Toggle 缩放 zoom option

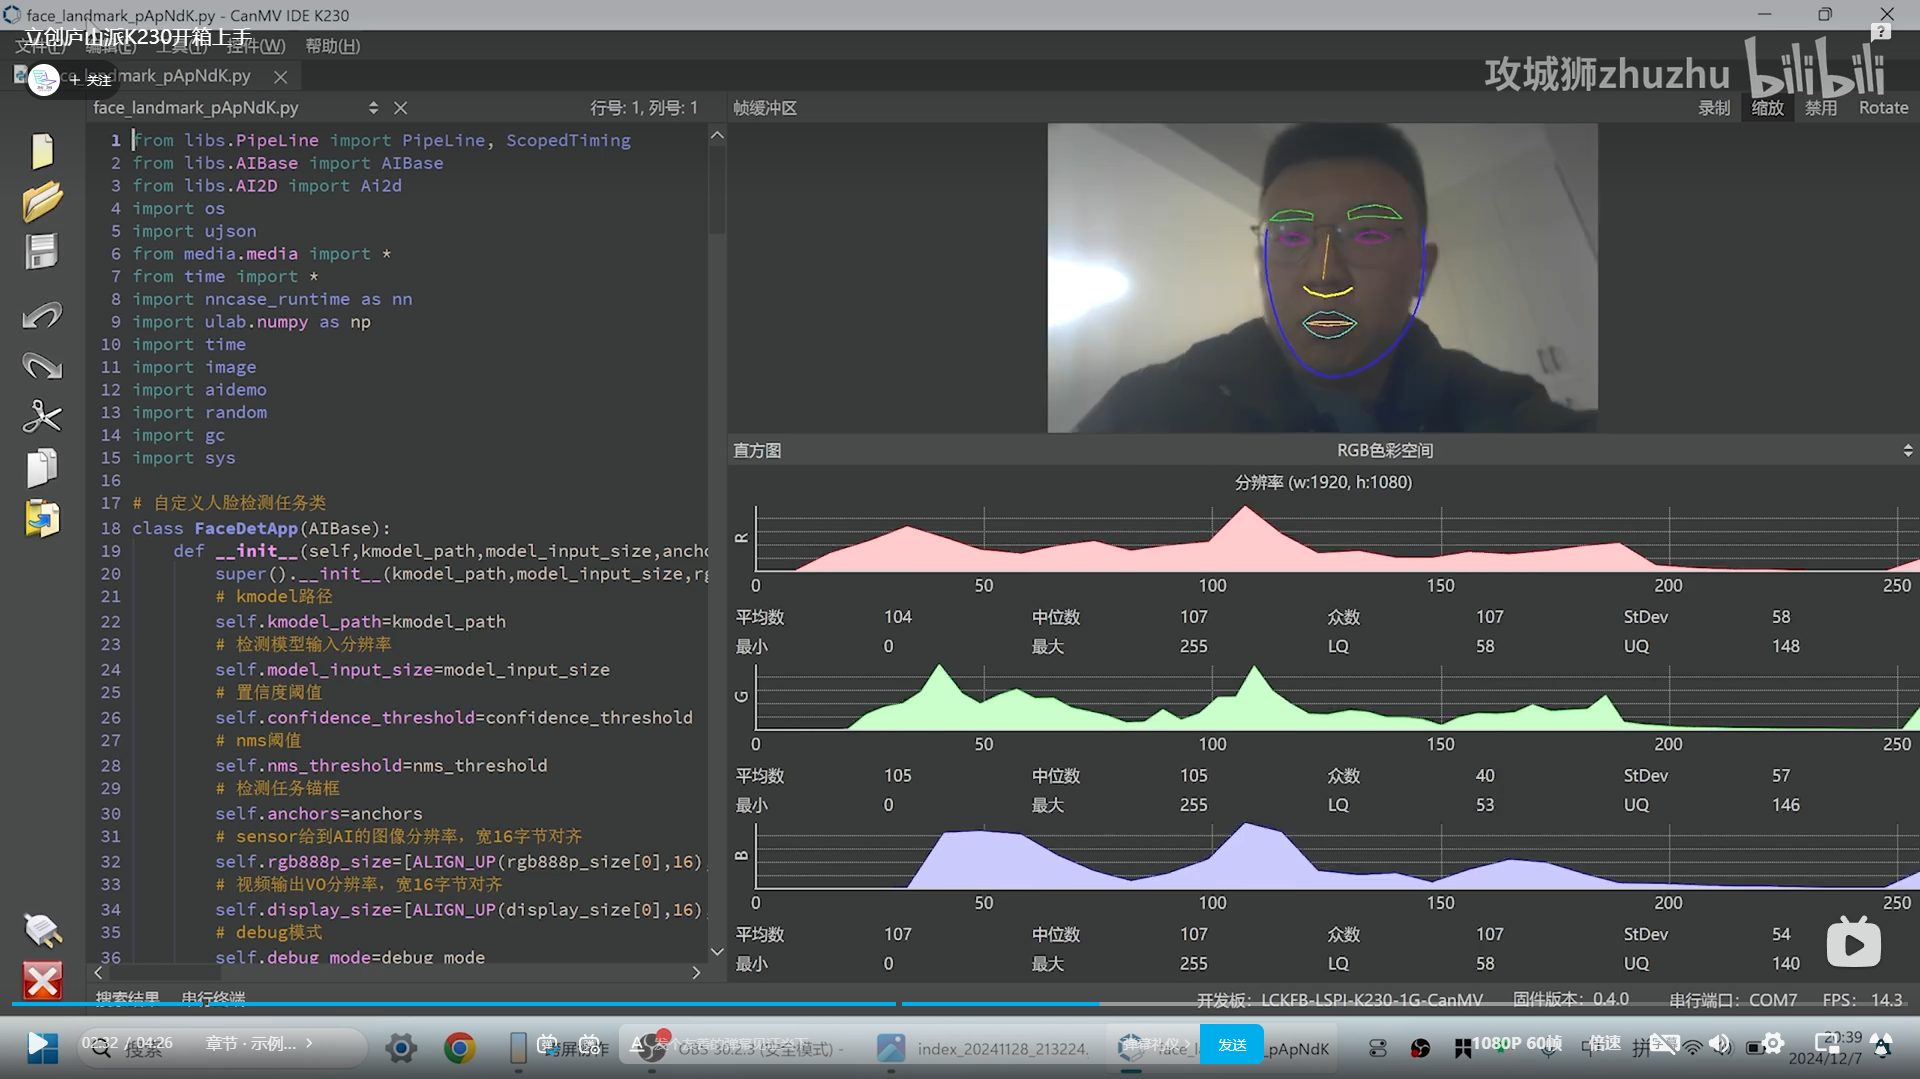tap(1767, 108)
